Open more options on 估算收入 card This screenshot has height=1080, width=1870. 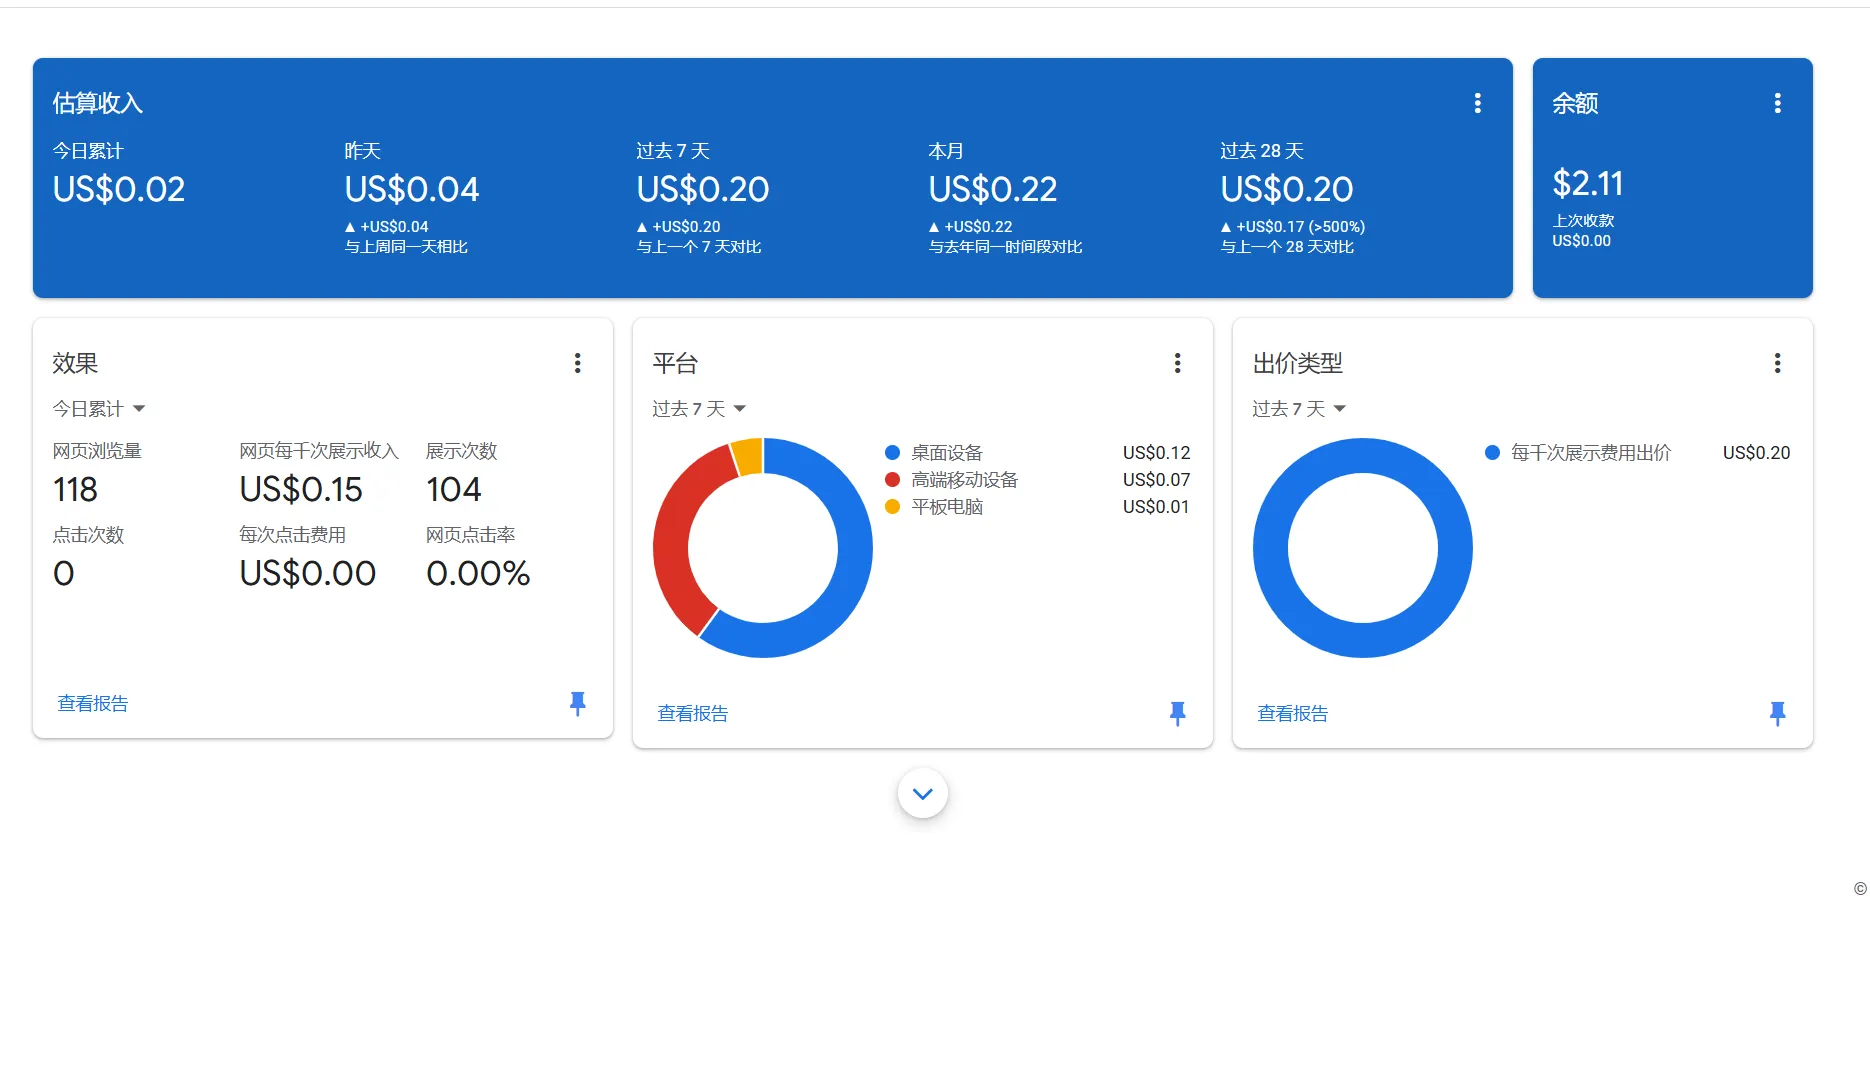click(1477, 103)
